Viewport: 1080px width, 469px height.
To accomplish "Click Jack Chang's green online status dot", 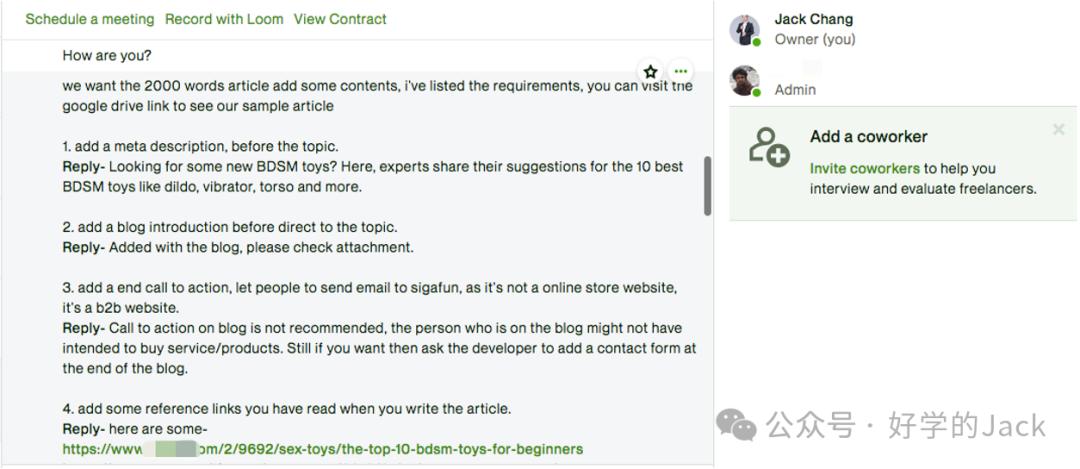I will [x=757, y=42].
